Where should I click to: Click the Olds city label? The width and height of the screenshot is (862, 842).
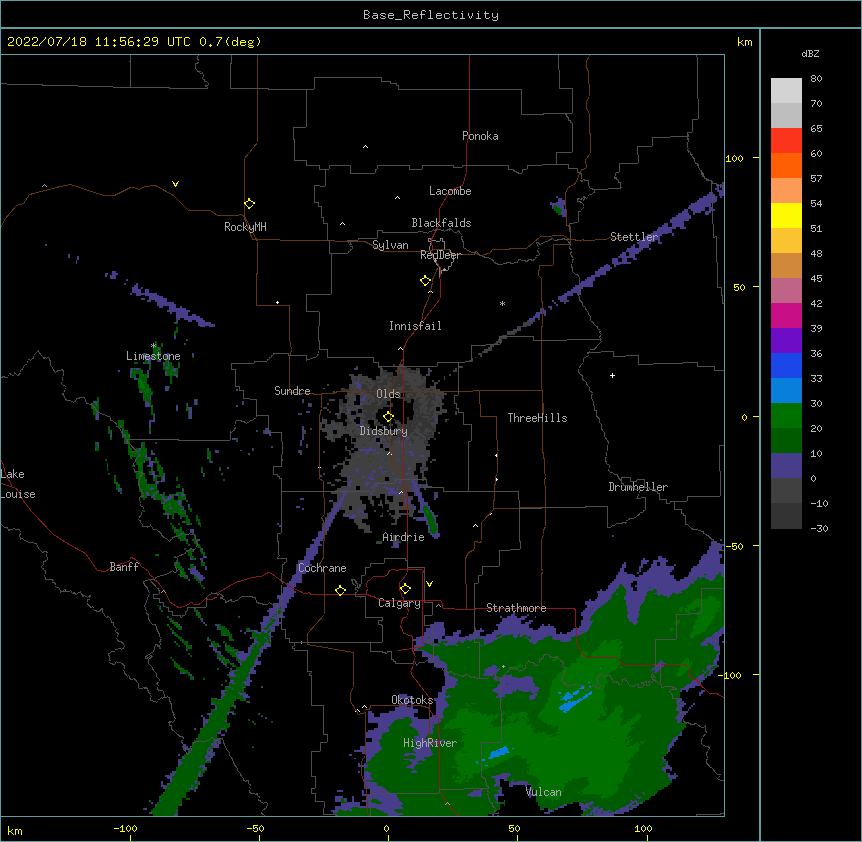(388, 394)
